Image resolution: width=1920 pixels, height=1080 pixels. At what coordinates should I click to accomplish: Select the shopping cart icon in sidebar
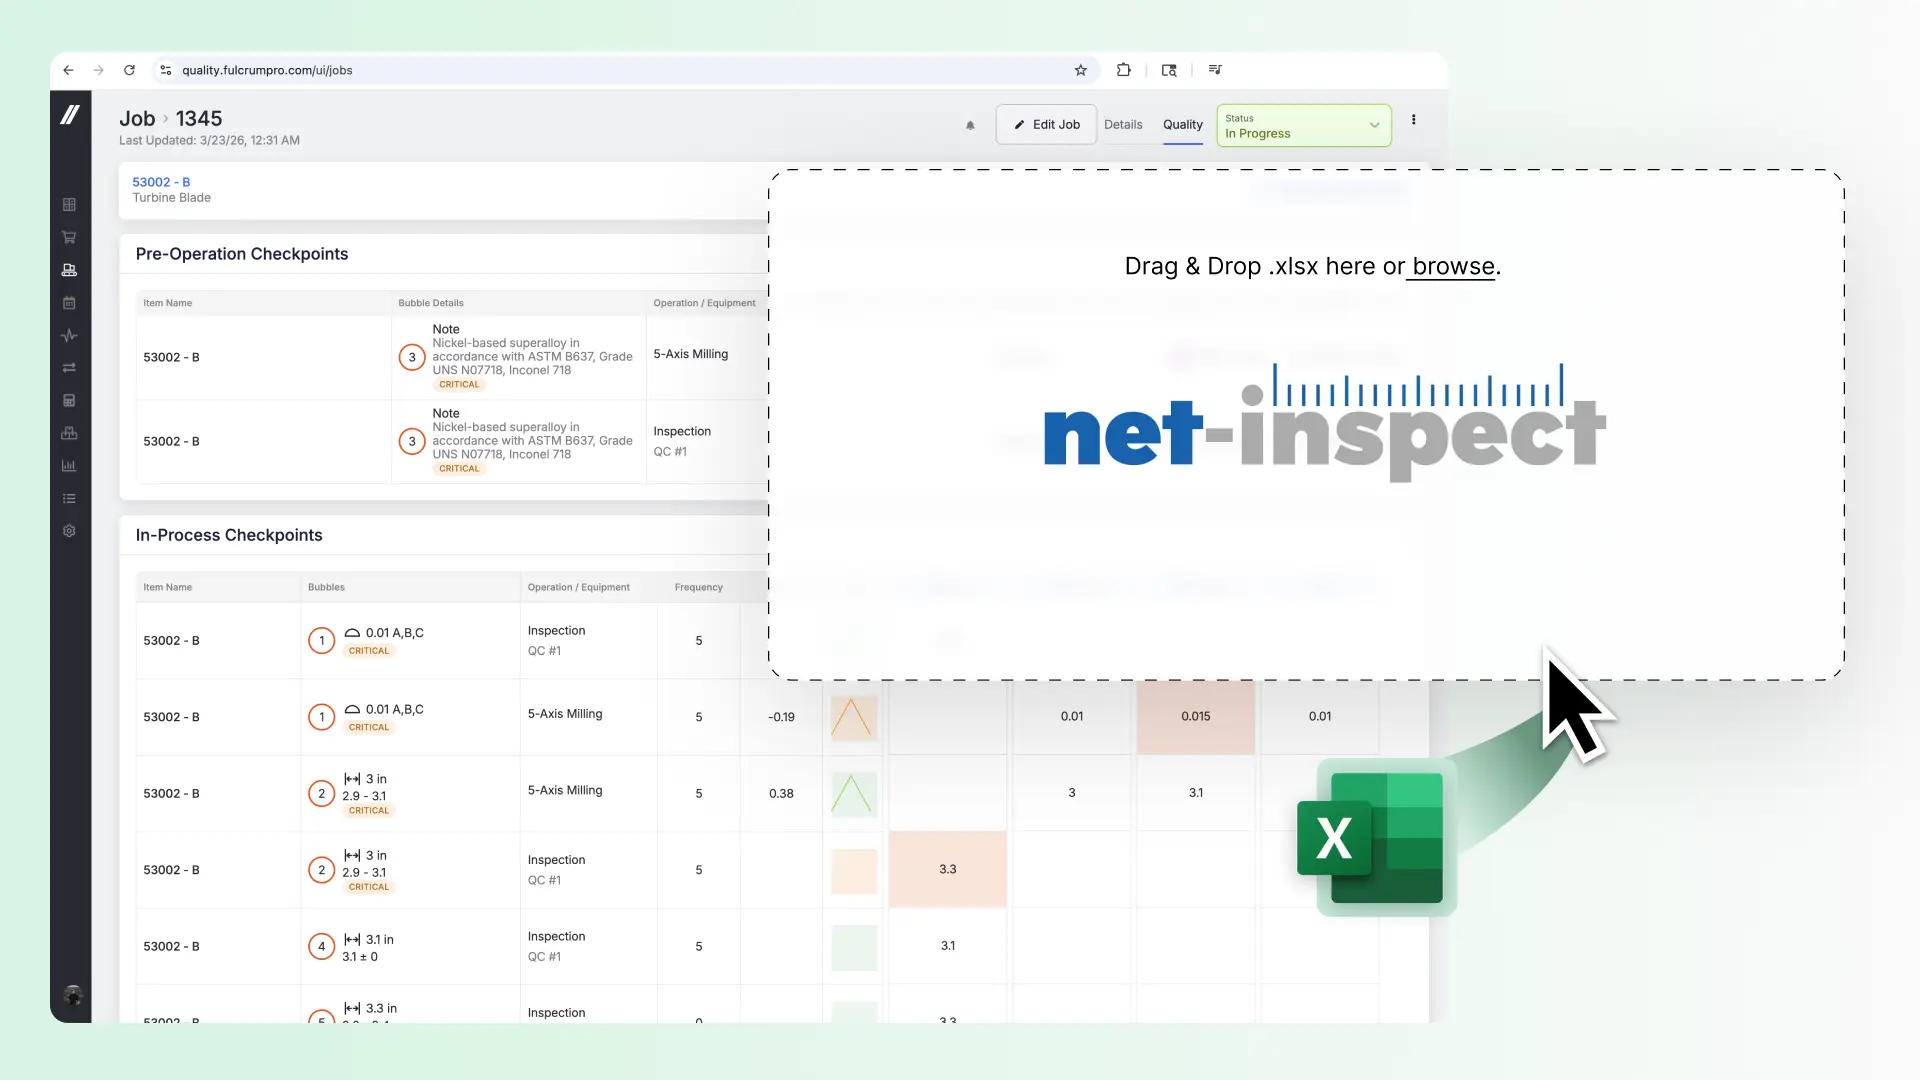tap(69, 238)
